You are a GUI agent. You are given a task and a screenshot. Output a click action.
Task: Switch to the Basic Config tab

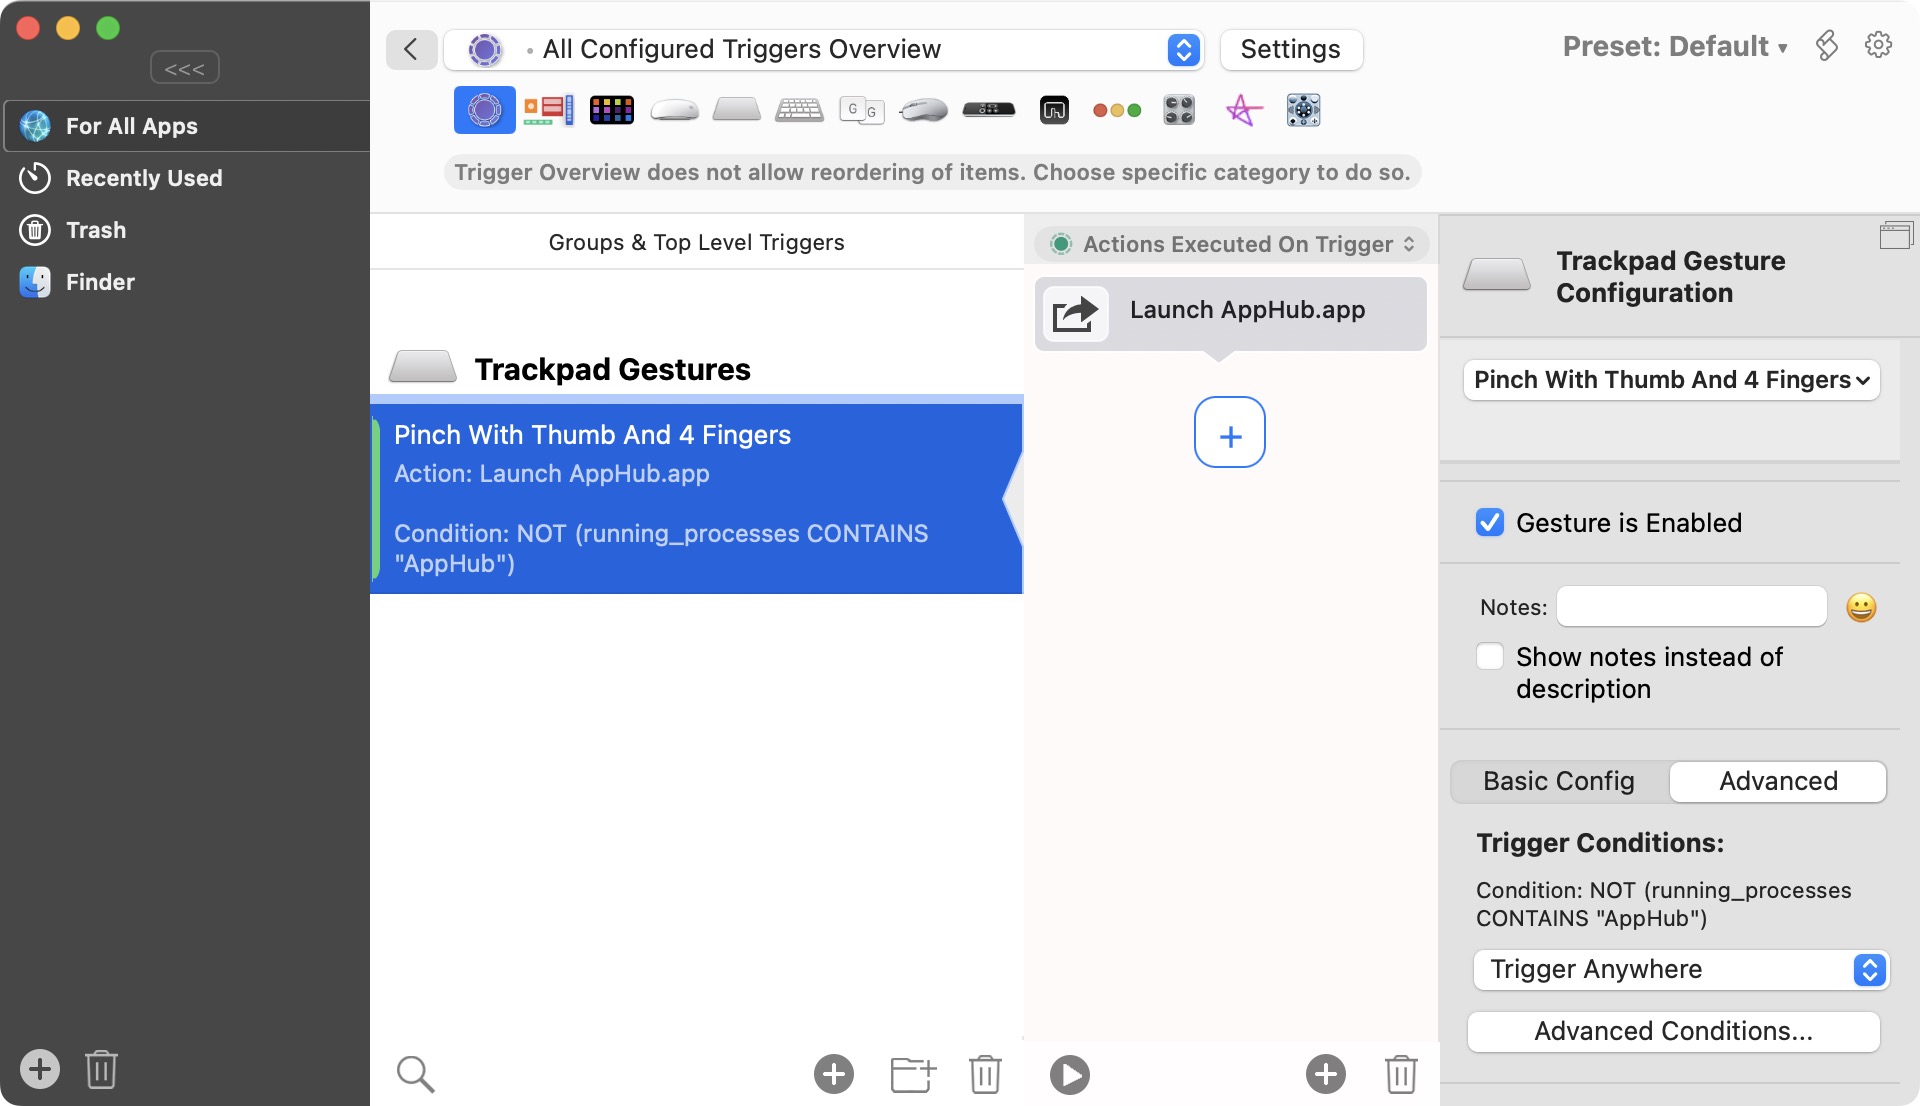point(1558,781)
